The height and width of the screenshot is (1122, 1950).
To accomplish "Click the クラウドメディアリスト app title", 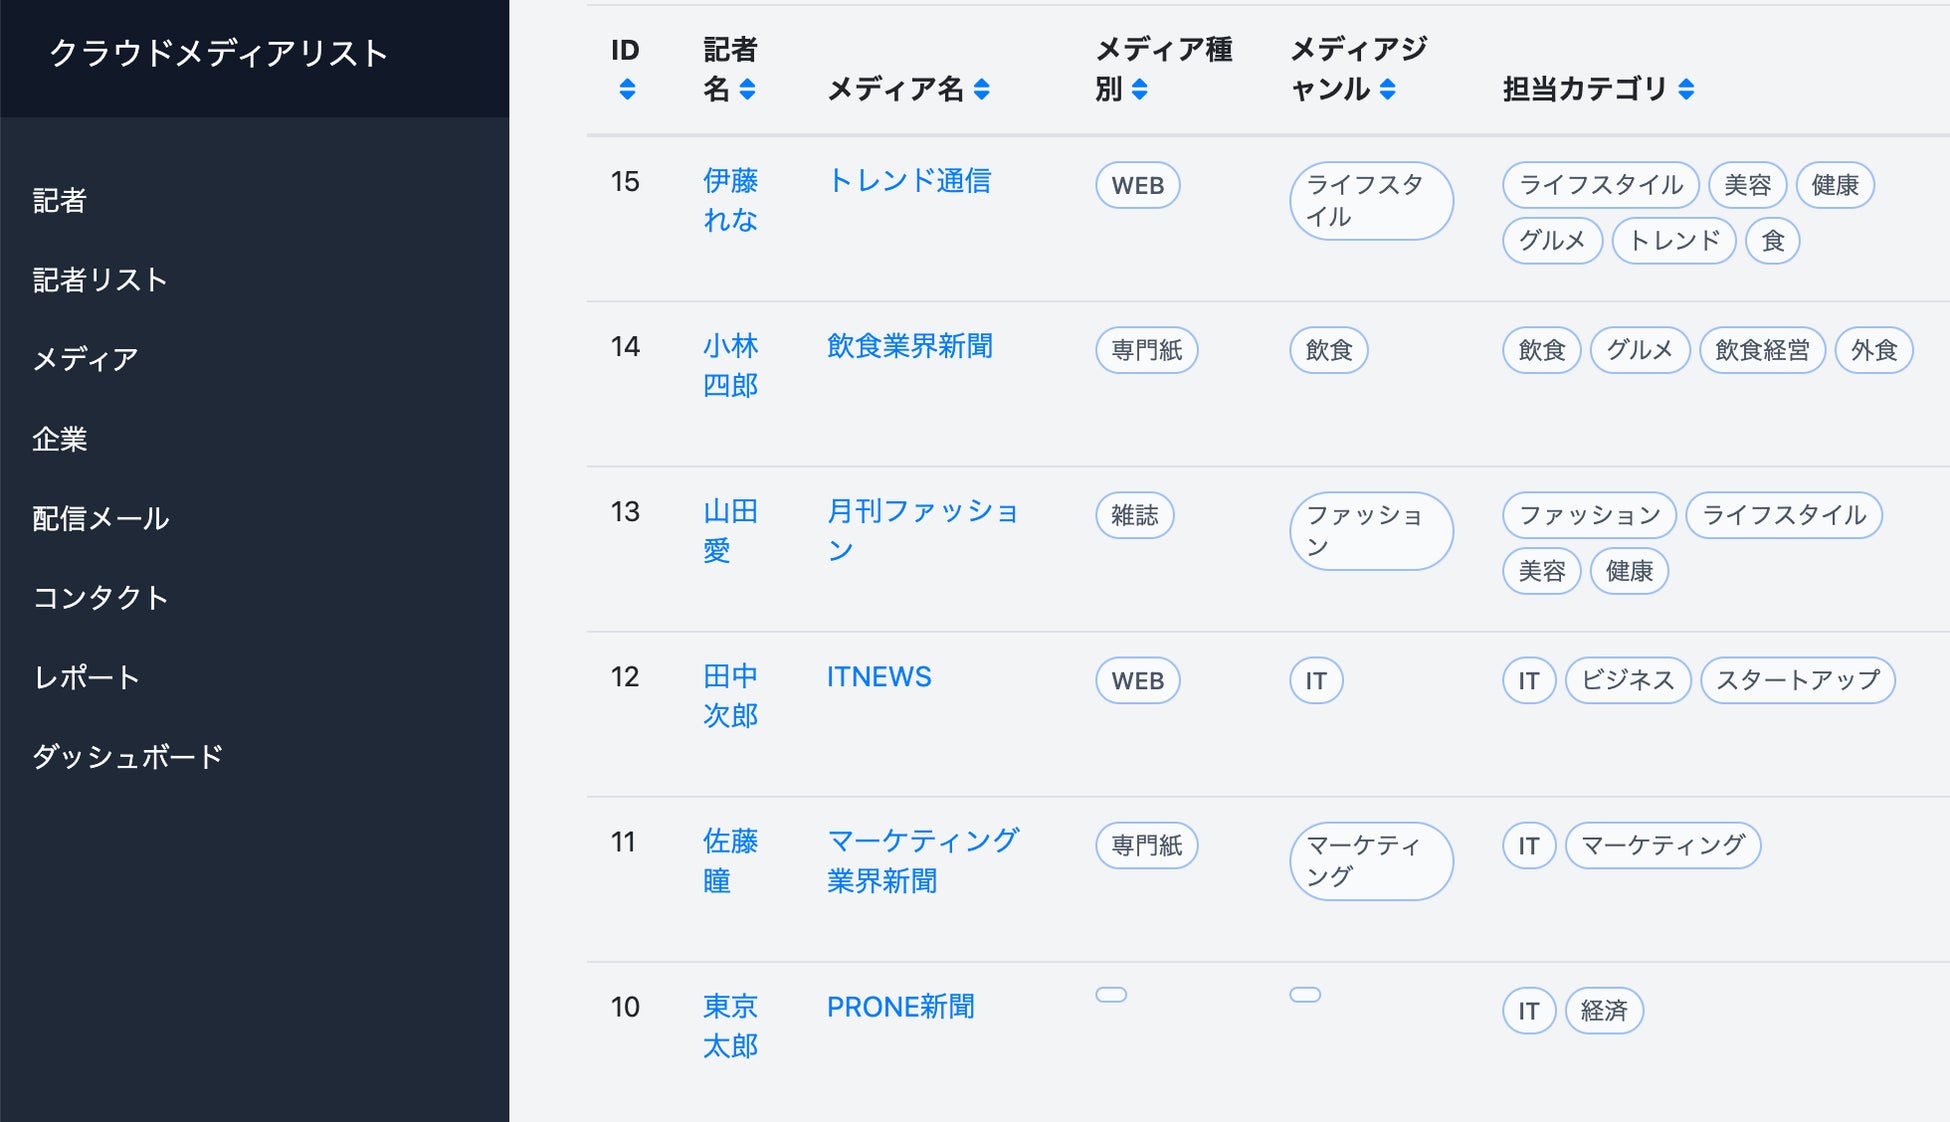I will point(219,54).
